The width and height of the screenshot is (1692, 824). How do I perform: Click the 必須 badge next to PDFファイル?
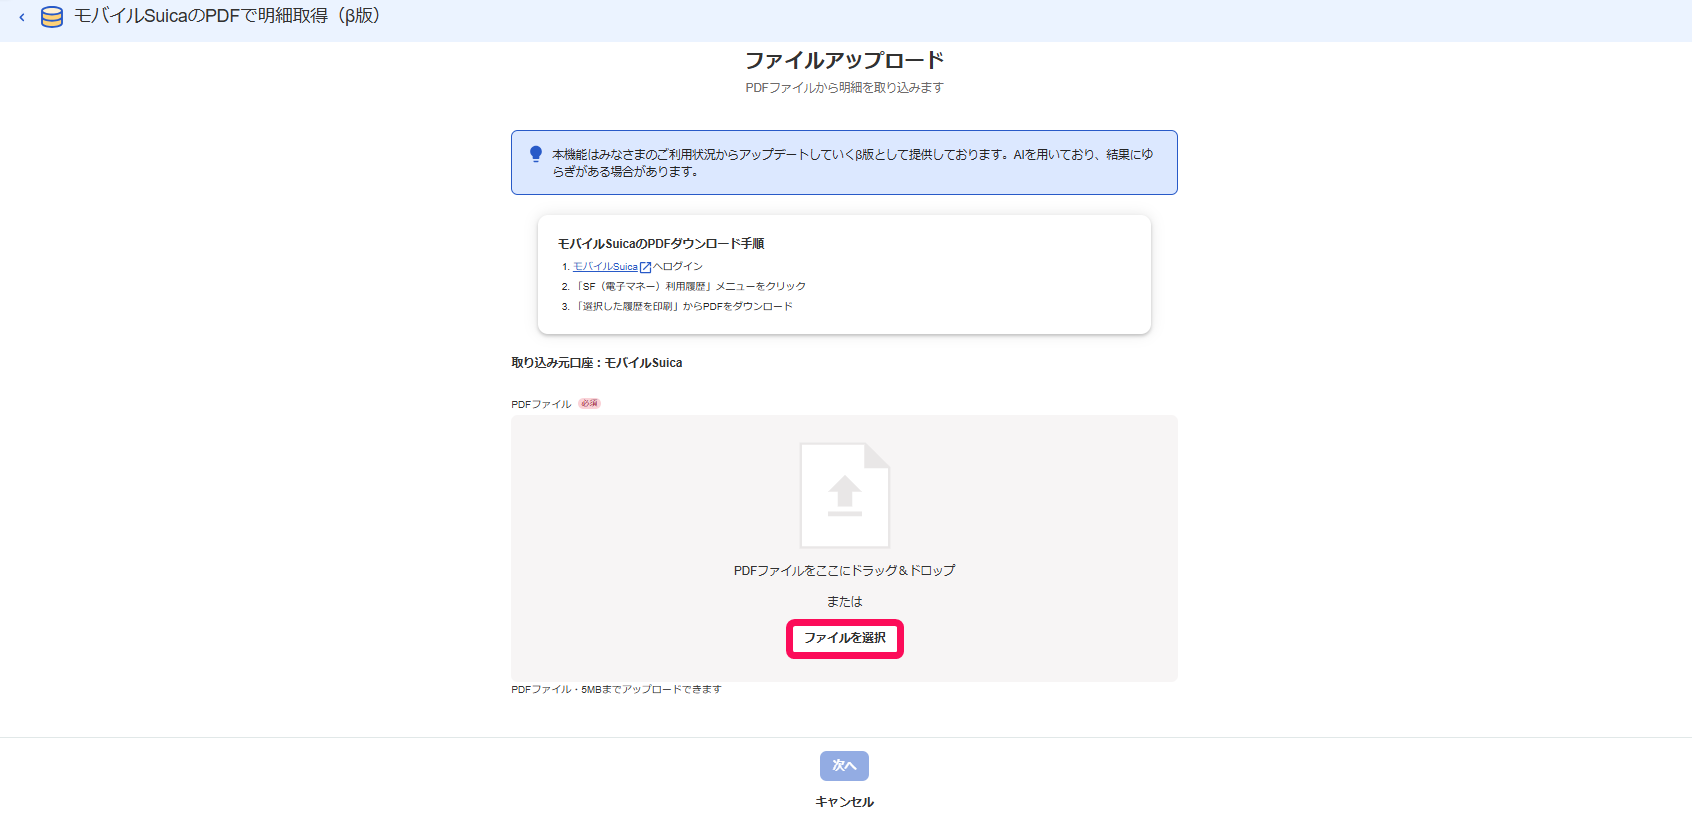pos(589,404)
